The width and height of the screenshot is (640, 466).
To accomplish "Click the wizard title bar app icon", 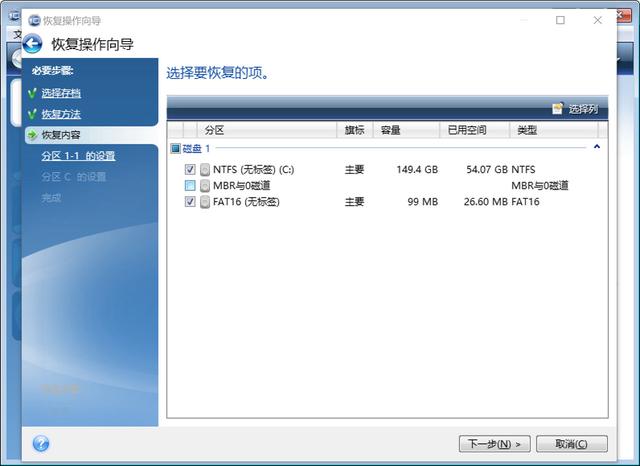I will 34,20.
